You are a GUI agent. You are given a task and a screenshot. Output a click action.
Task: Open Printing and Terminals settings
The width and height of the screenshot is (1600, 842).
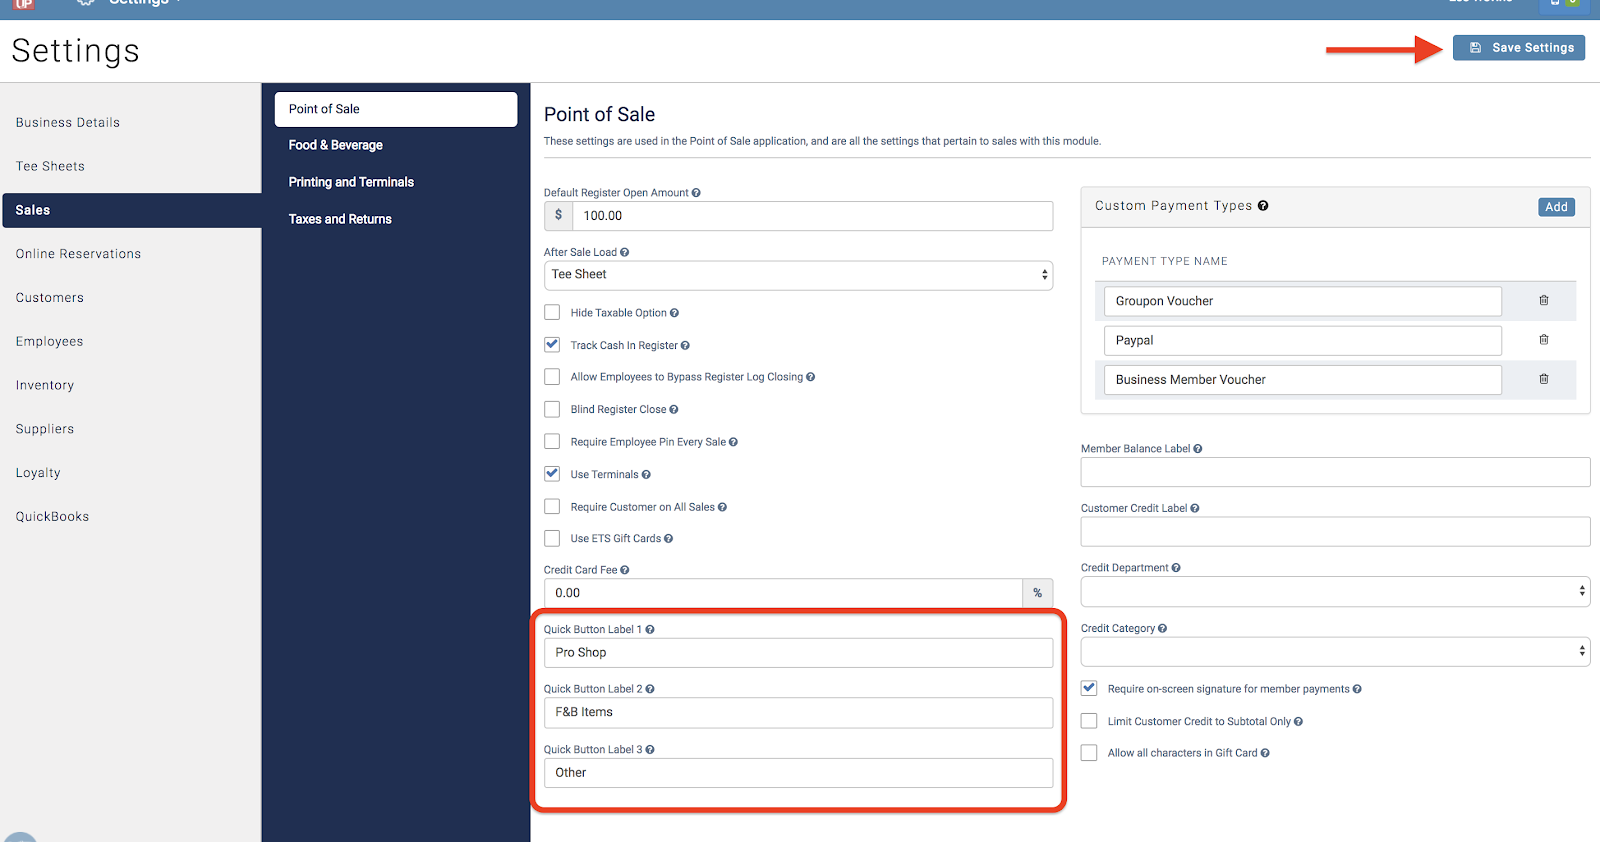coord(351,182)
